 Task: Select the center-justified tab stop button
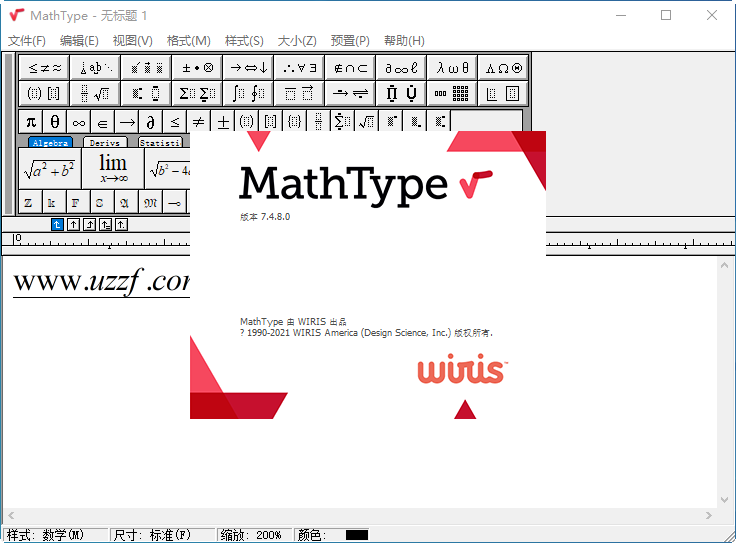pyautogui.click(x=73, y=225)
